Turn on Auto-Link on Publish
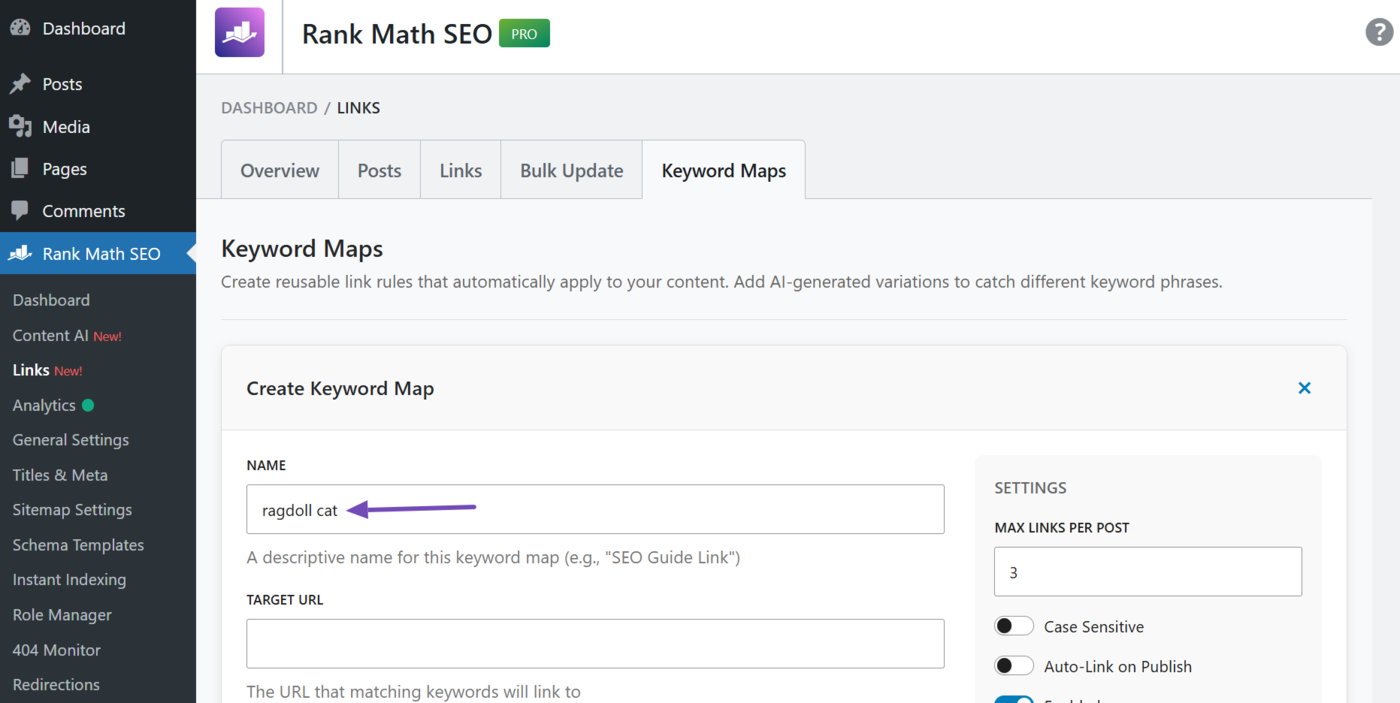Screen dimensions: 1400x703 click(1014, 665)
